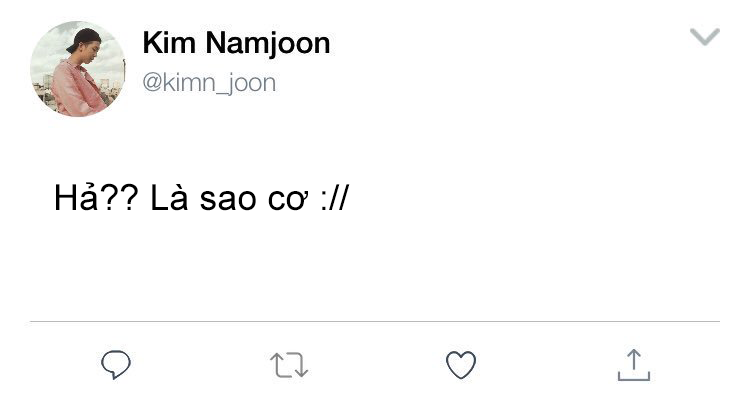Tap the heart to favorite this tweet
This screenshot has width=750, height=407.
[x=461, y=365]
